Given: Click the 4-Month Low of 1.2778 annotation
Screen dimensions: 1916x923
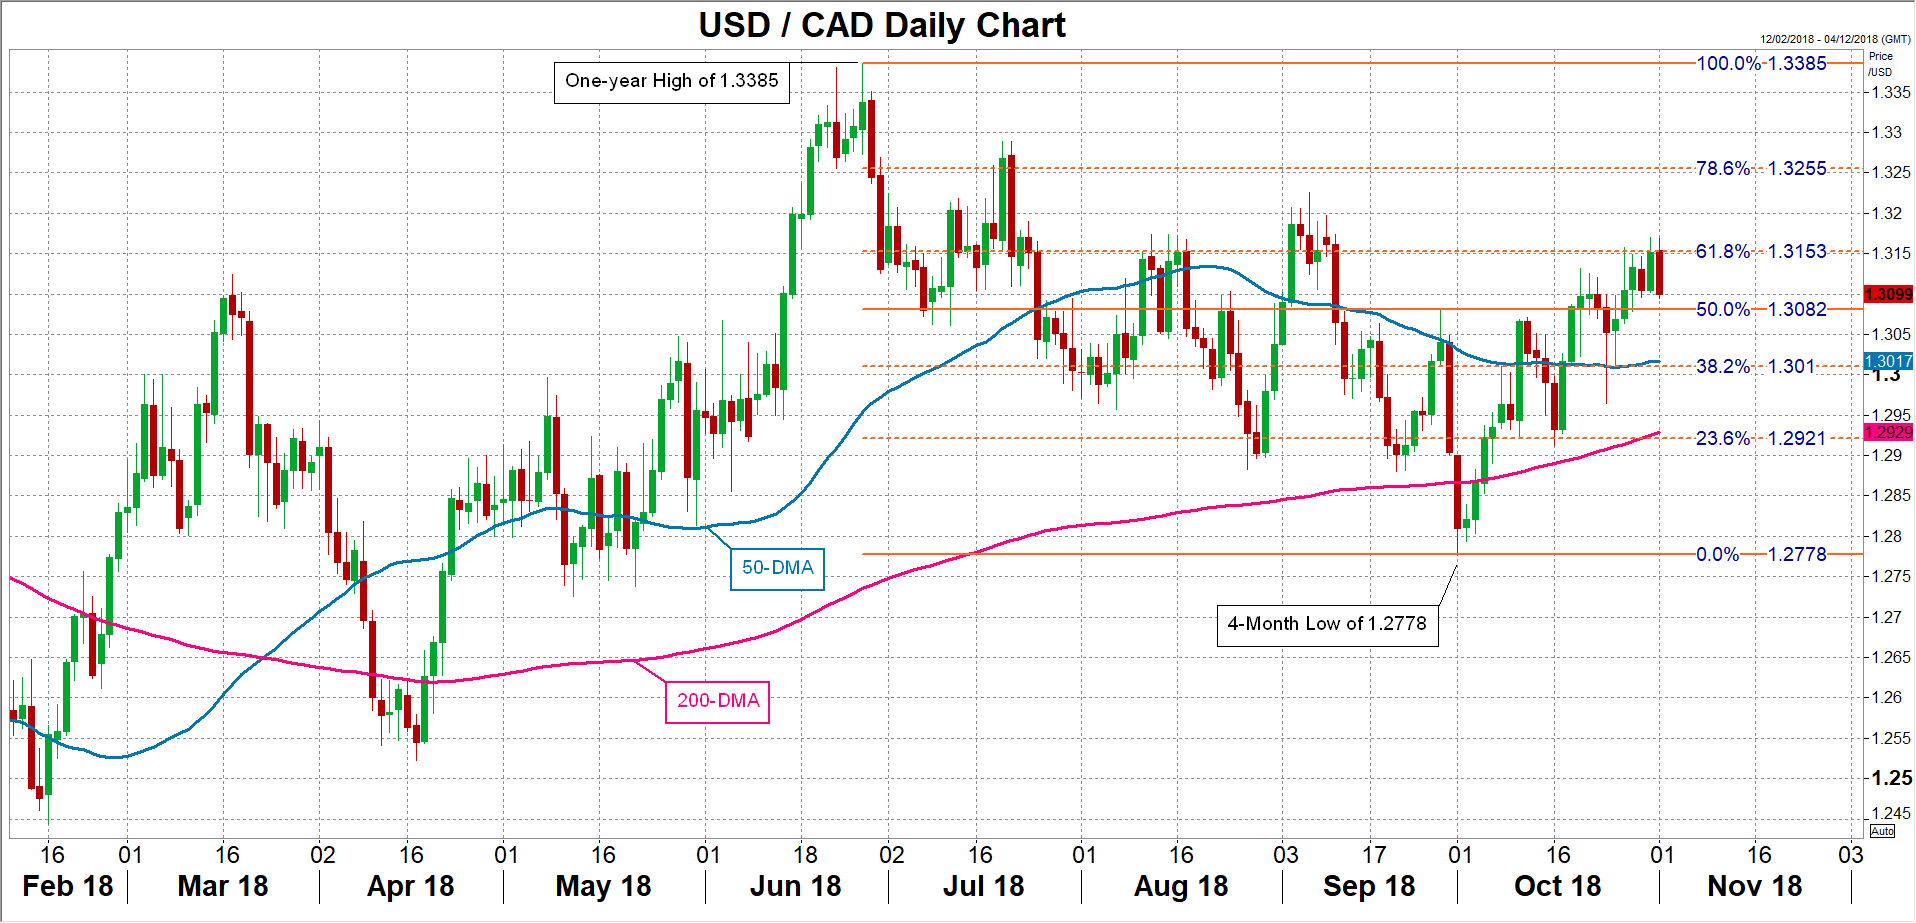Looking at the screenshot, I should [1327, 625].
